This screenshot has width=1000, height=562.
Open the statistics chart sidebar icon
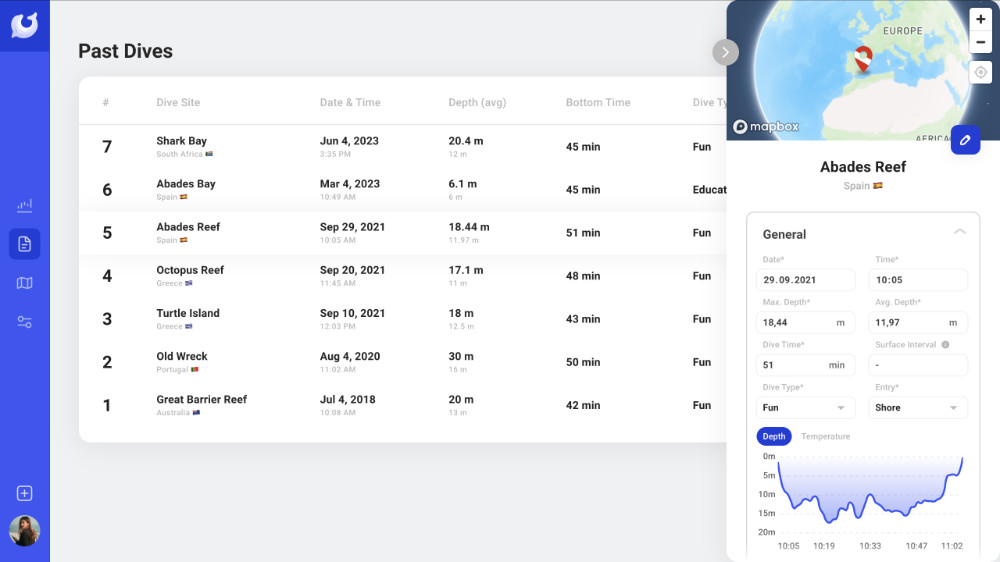25,206
